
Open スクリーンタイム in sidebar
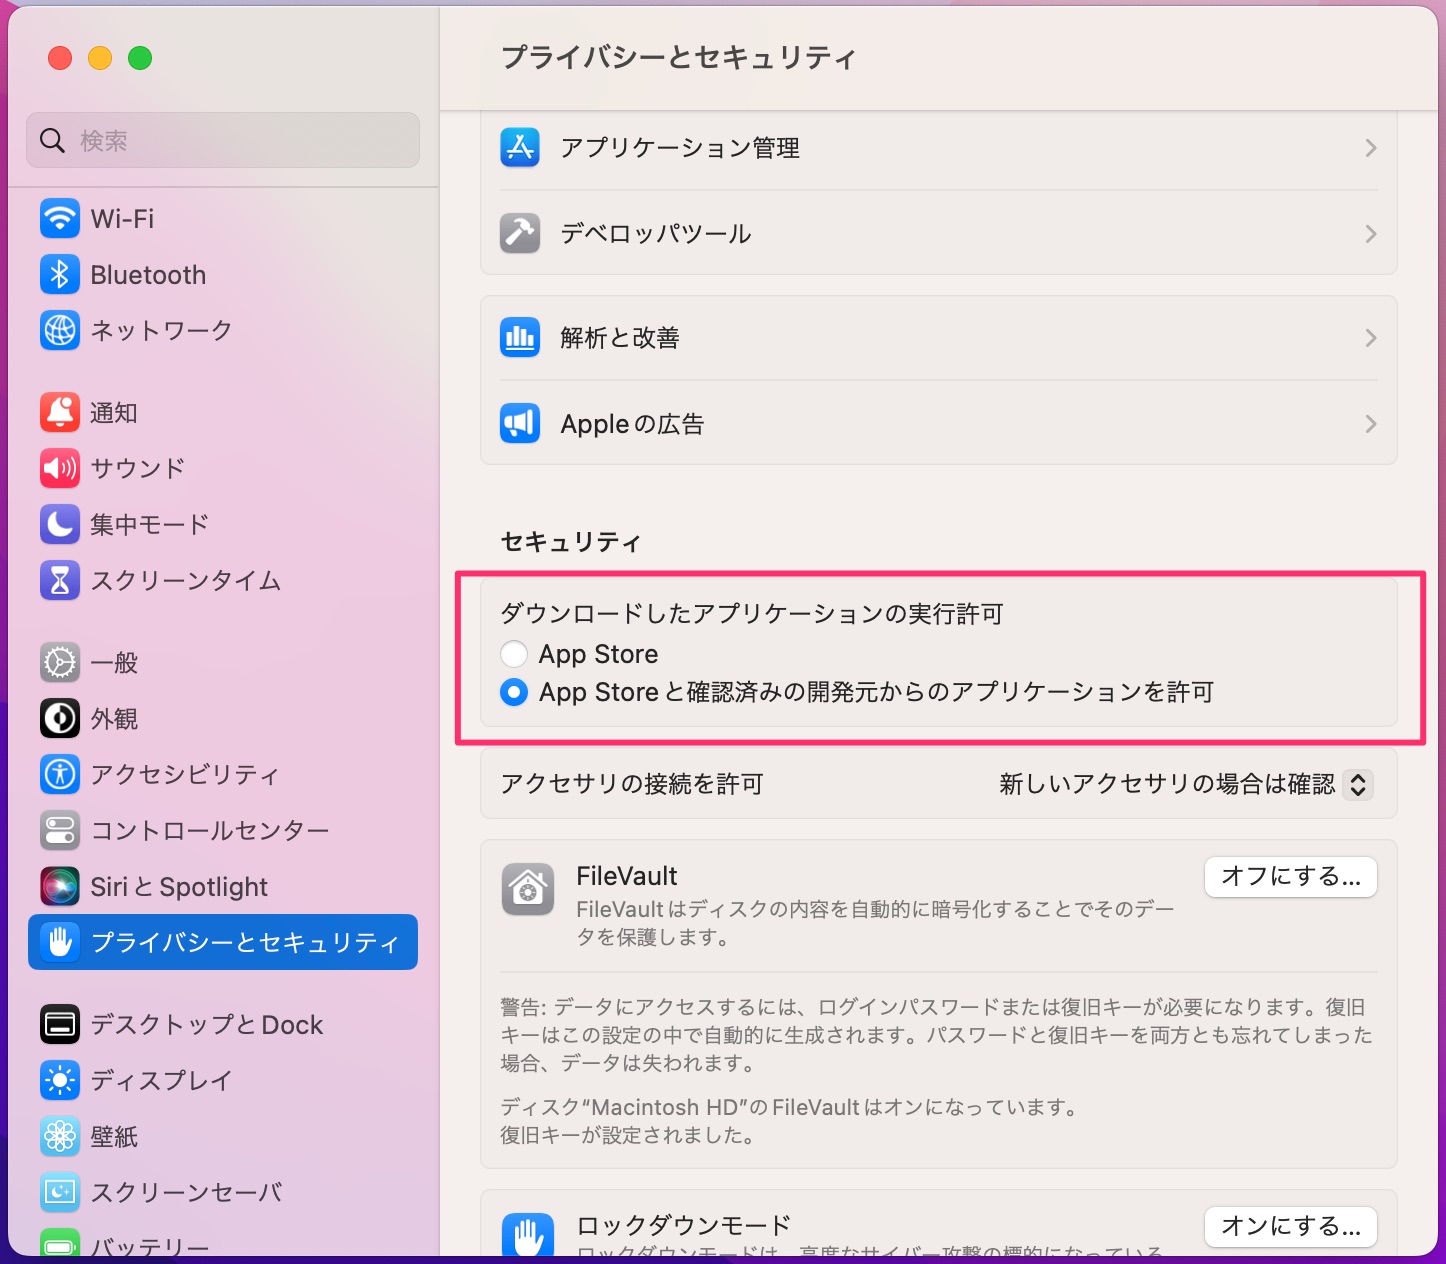click(x=223, y=580)
